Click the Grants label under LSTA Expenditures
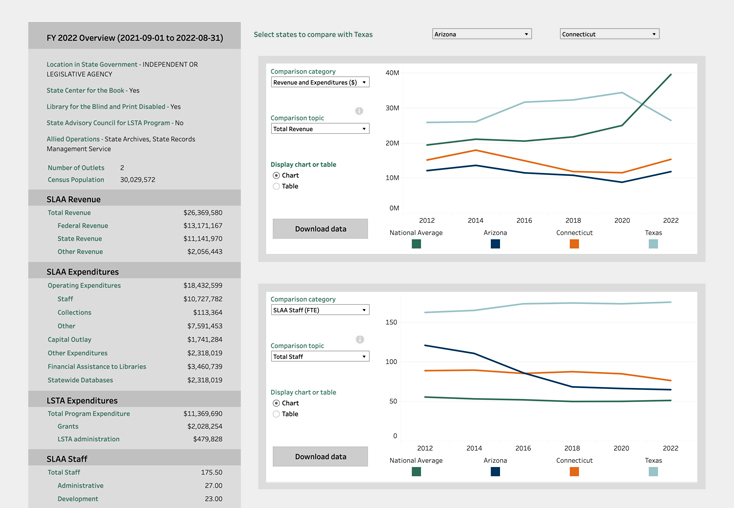Image resolution: width=734 pixels, height=508 pixels. (x=68, y=427)
